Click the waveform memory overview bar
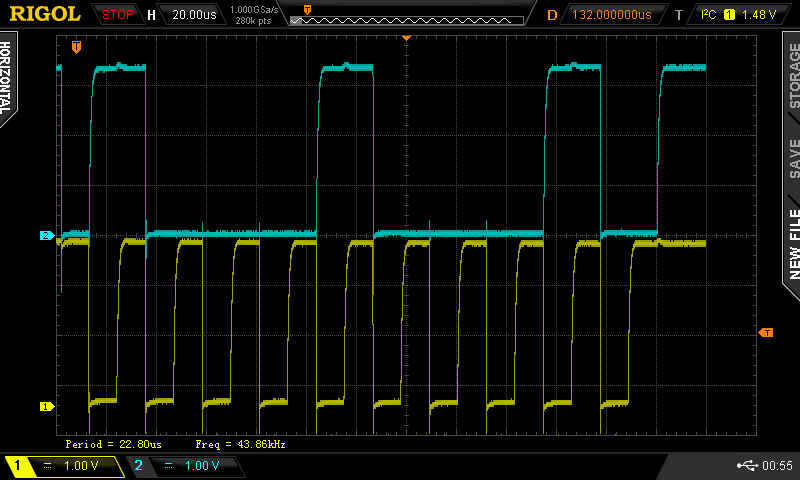Screen dimensions: 800x480 pyautogui.click(x=407, y=20)
